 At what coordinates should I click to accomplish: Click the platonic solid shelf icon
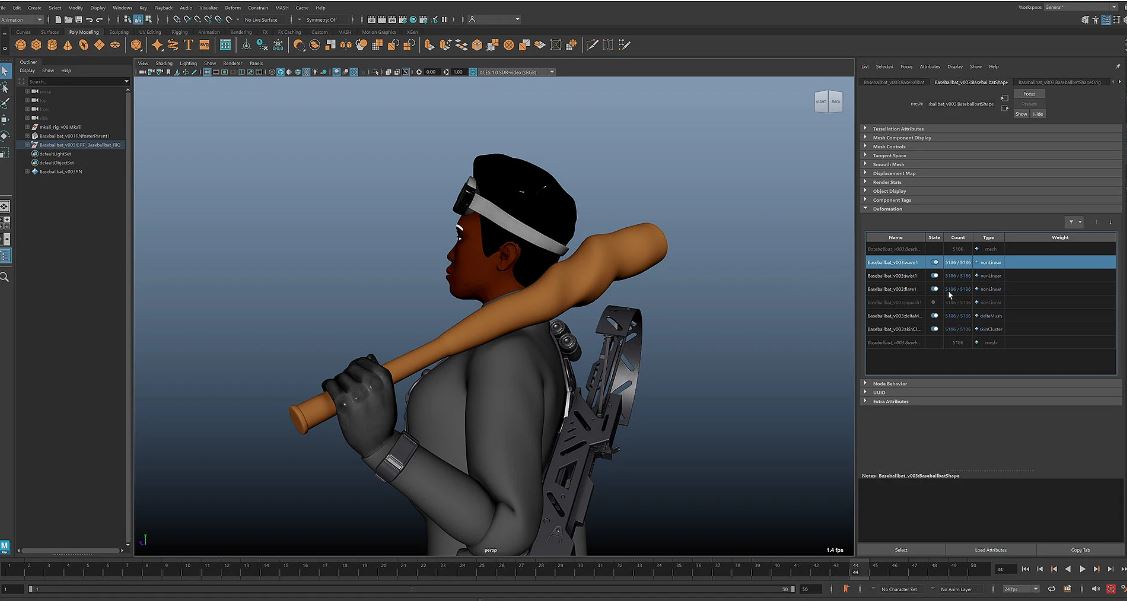(x=136, y=45)
